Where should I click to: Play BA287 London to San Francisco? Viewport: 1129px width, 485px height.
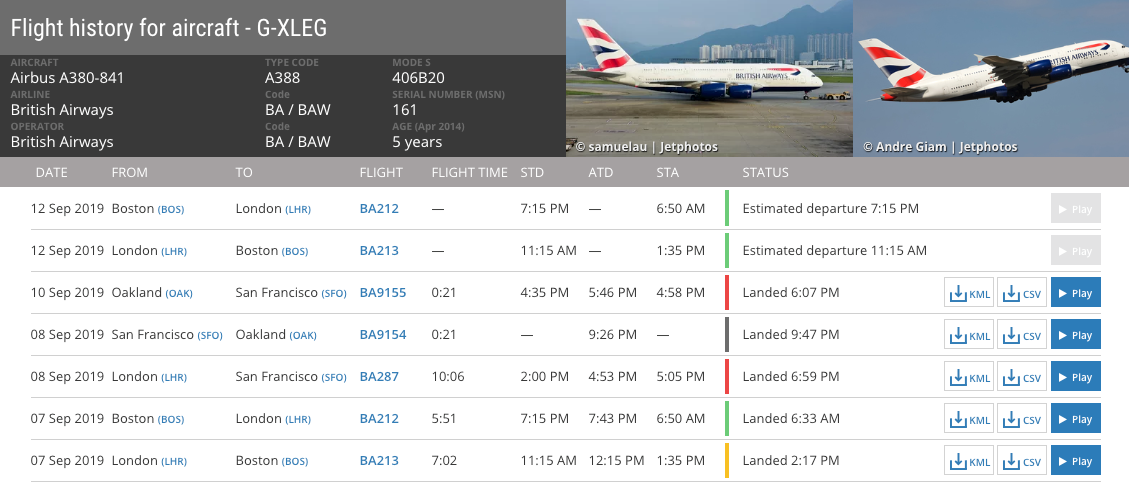click(x=1075, y=377)
